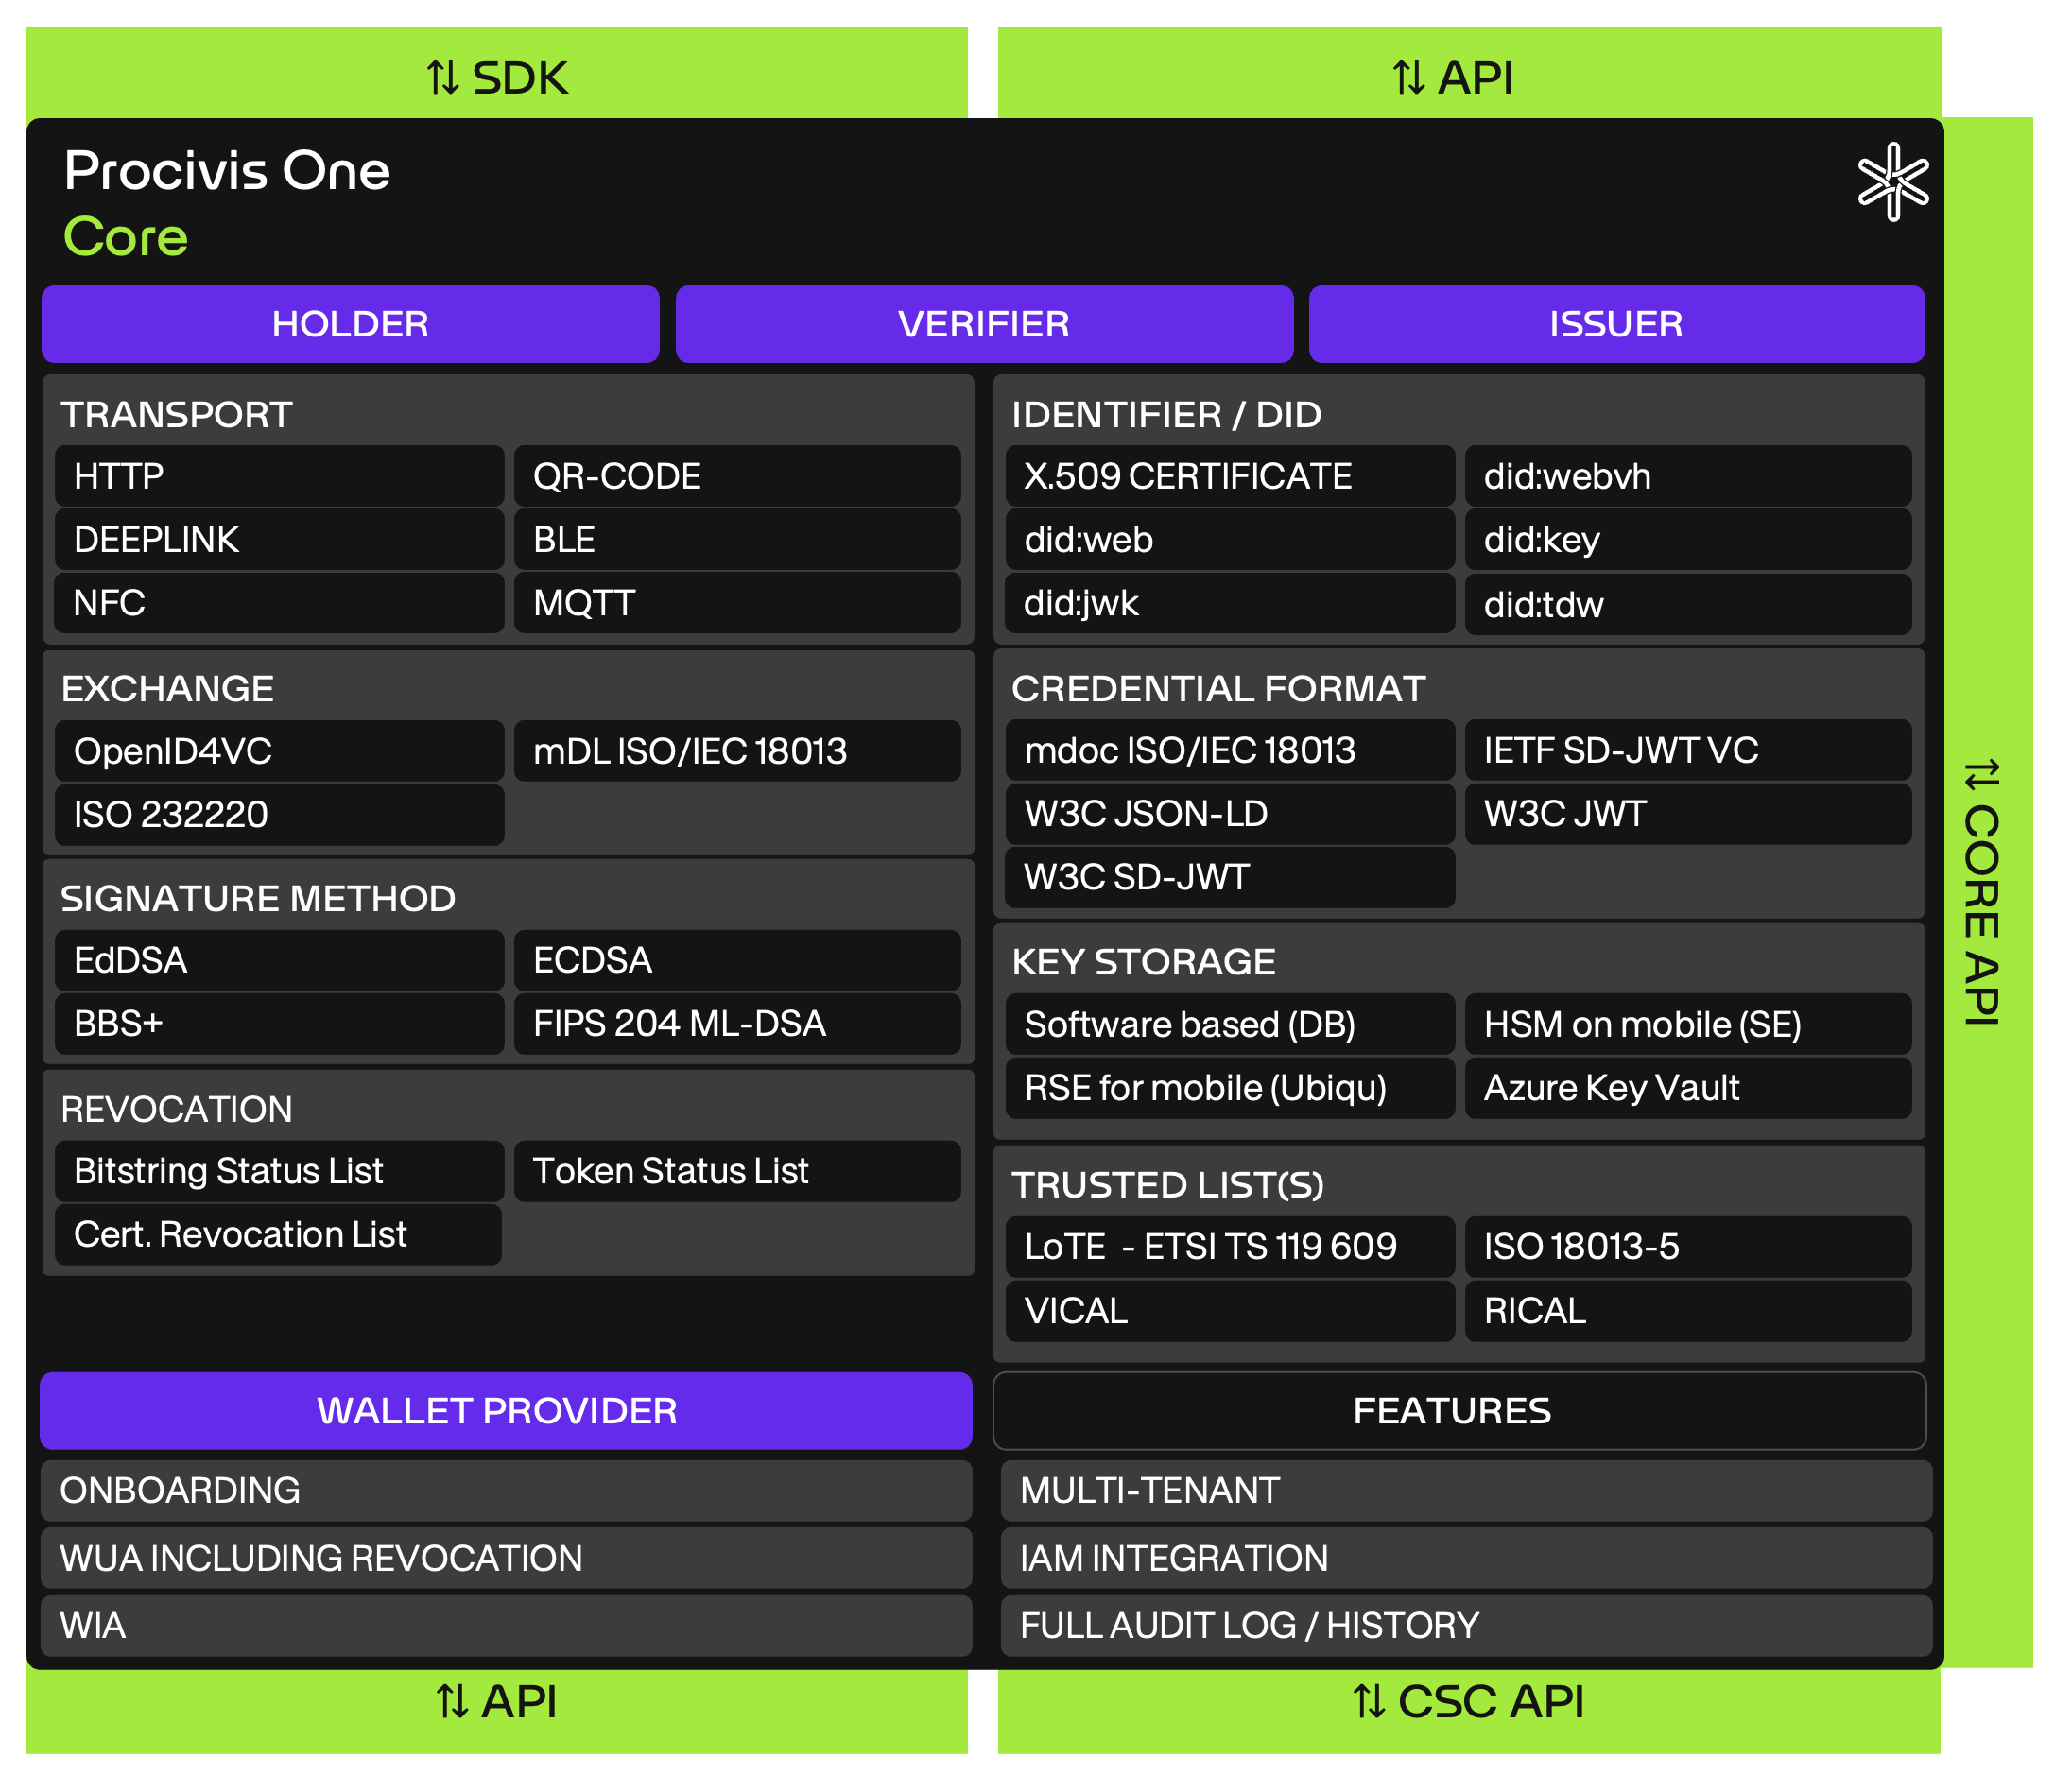This screenshot has height=1775, width=2072.
Task: Click the WALLET PROVIDER button
Action: (x=497, y=1411)
